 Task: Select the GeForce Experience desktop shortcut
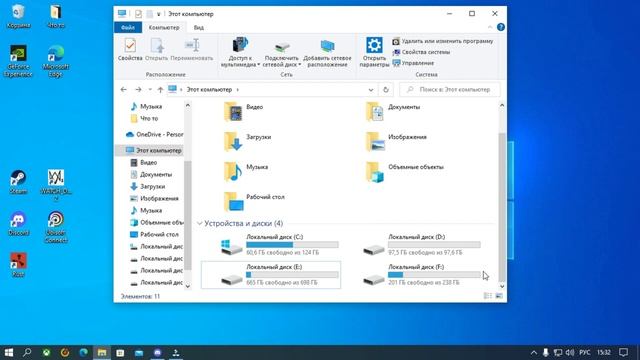coord(18,61)
